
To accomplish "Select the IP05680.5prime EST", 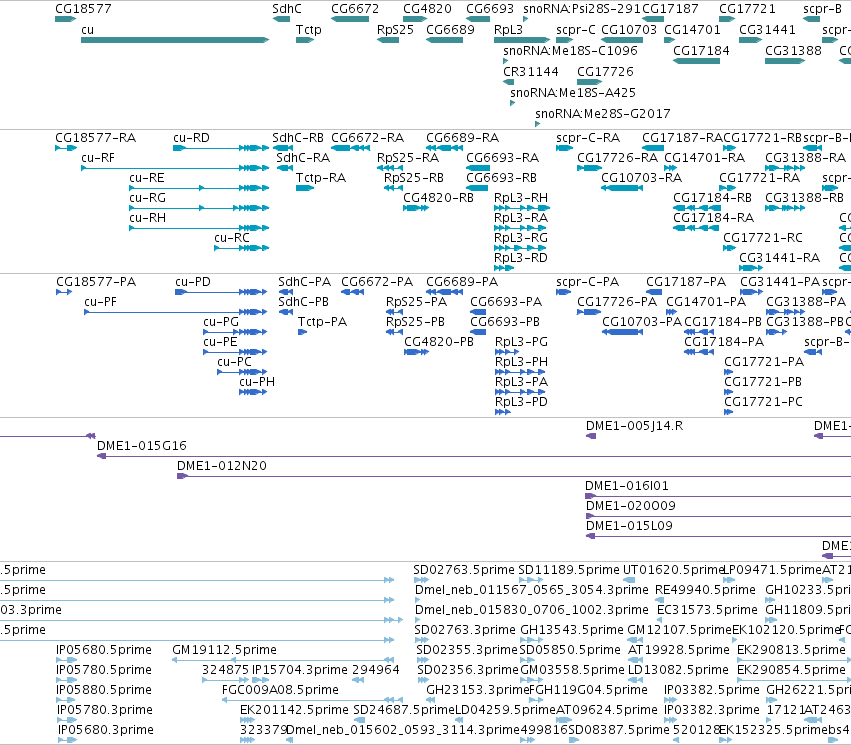I will [66, 660].
